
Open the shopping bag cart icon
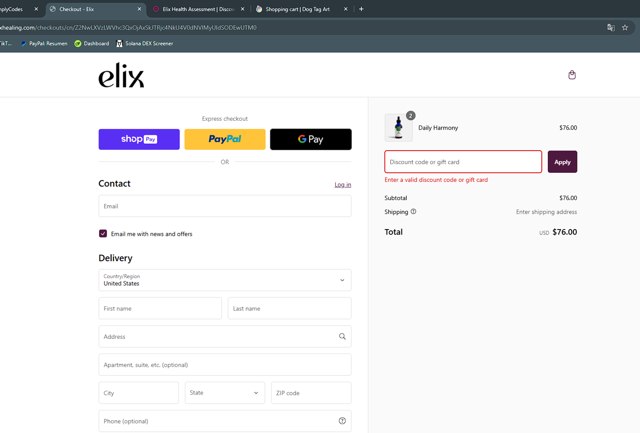pos(572,75)
